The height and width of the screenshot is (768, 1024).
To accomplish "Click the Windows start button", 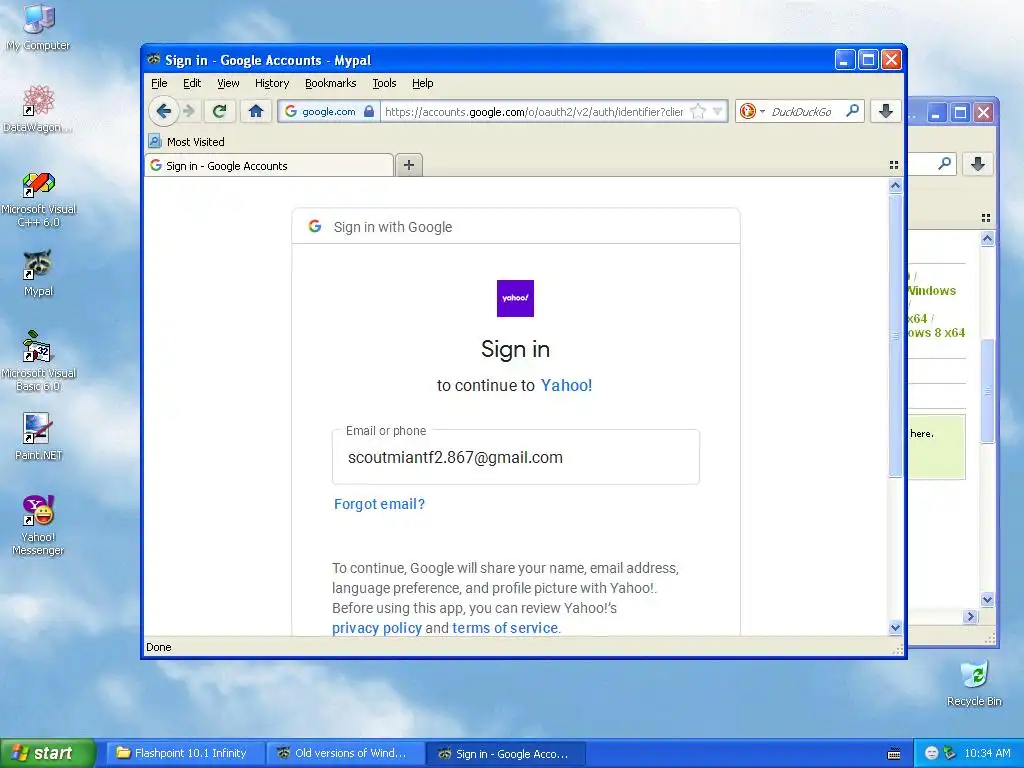I will (47, 753).
